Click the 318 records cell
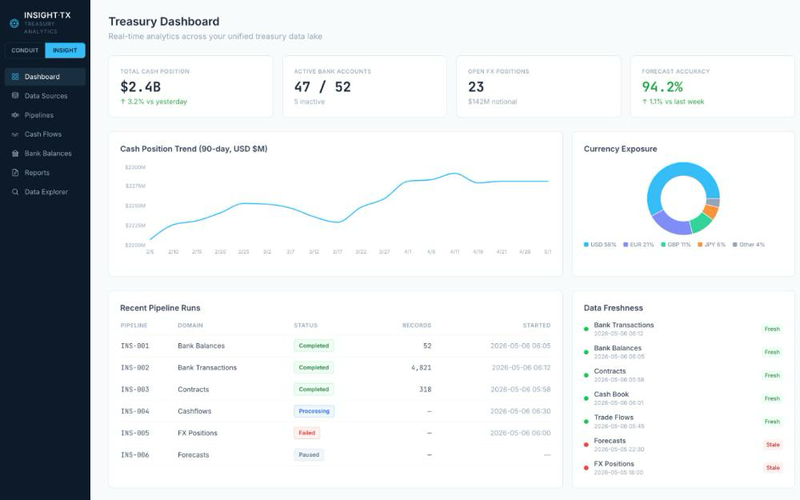Viewport: 800px width, 500px height. 425,389
